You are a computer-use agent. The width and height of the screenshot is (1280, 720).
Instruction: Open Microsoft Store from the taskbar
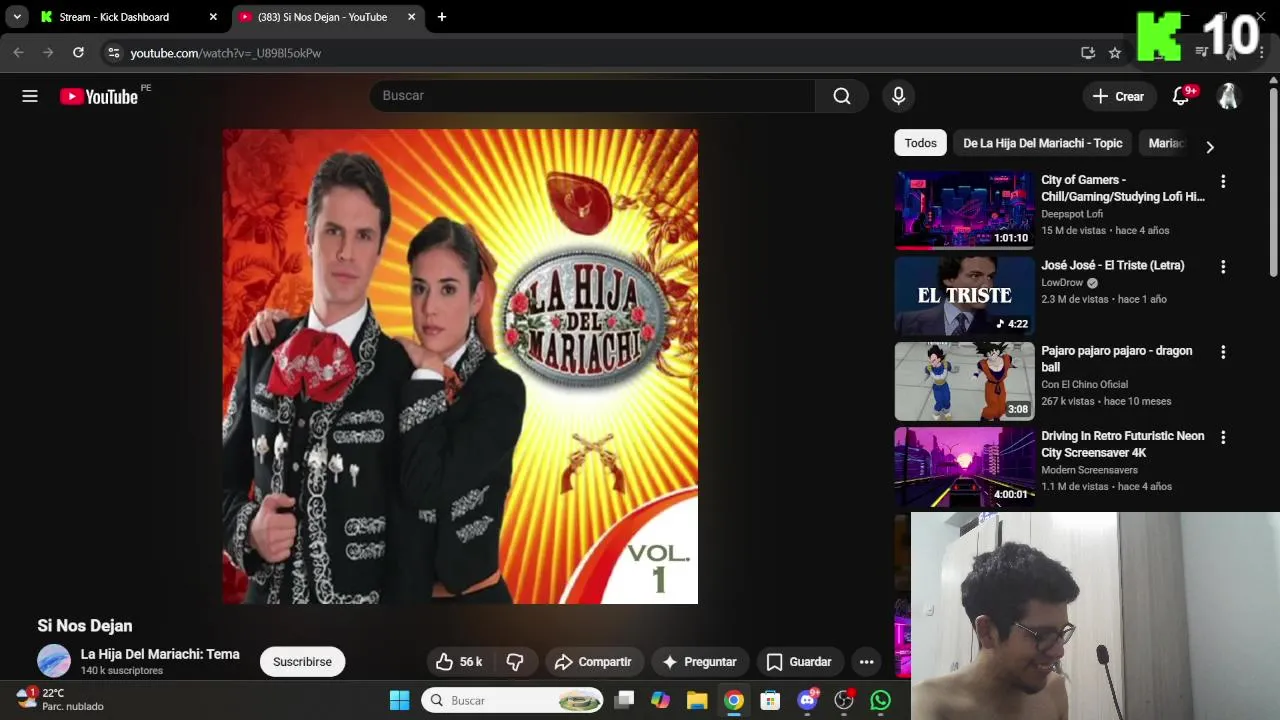[770, 700]
